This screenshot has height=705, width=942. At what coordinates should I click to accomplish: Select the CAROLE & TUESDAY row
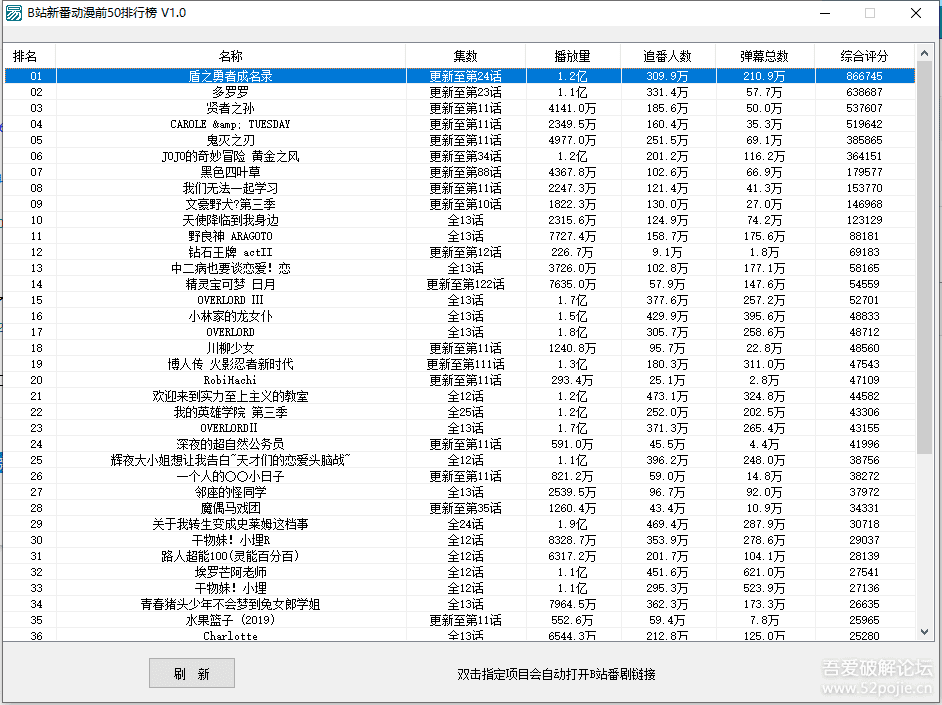[x=230, y=124]
